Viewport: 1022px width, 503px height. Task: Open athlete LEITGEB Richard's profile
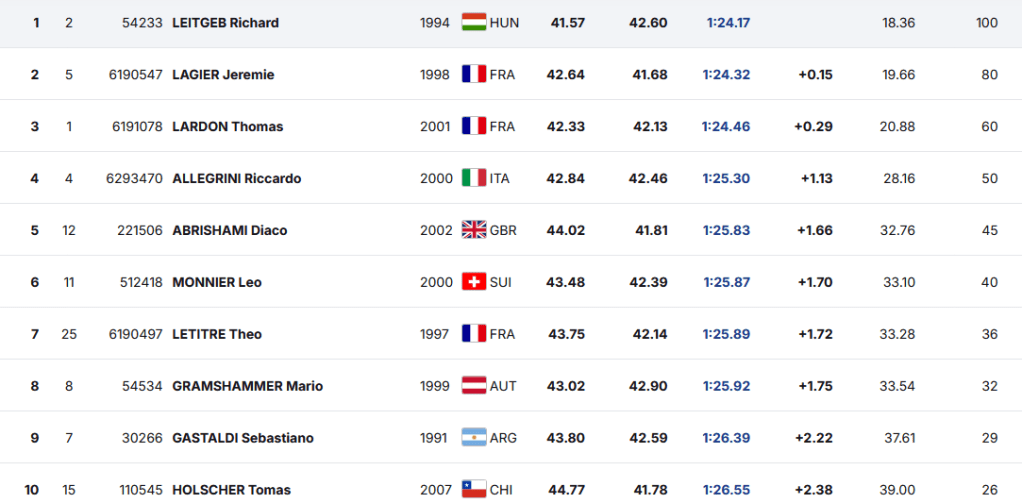click(225, 22)
